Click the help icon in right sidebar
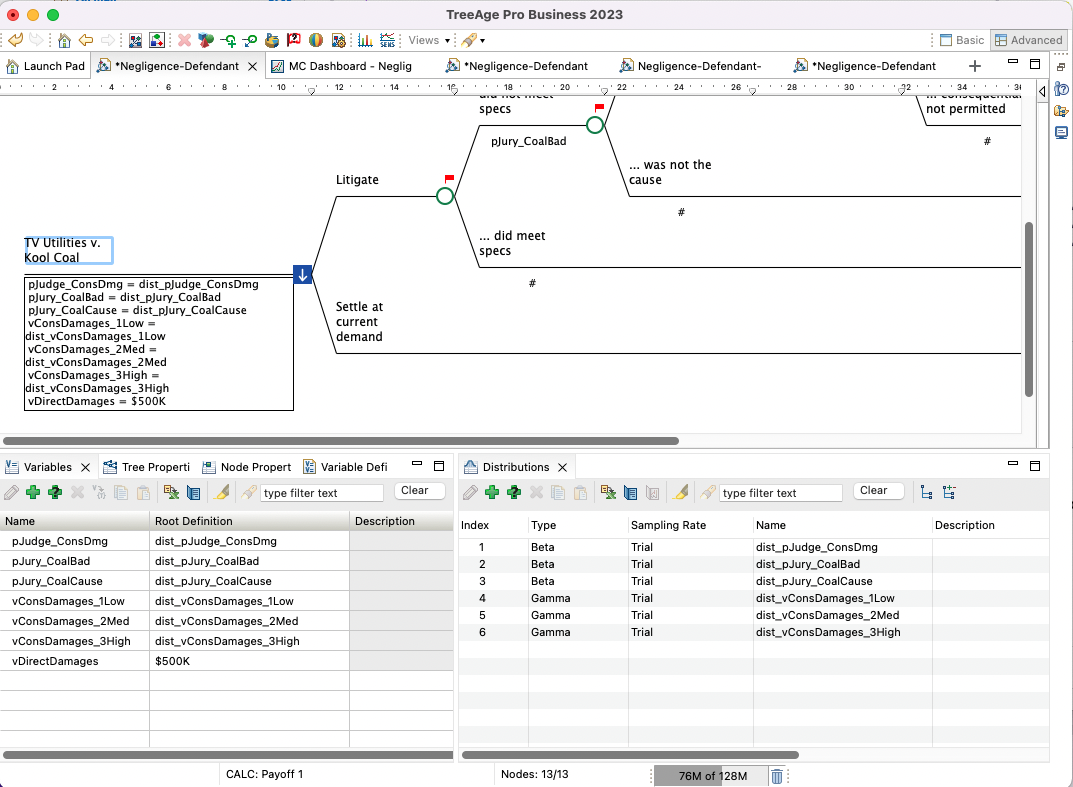This screenshot has height=787, width=1073. point(1061,90)
